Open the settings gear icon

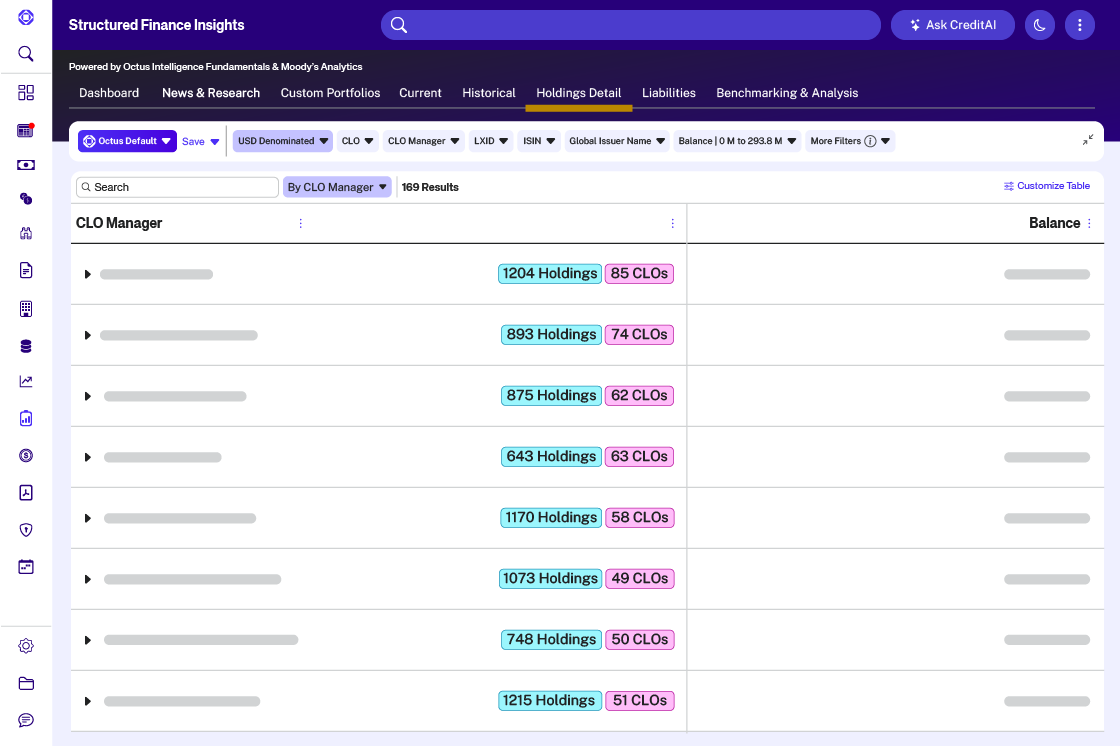click(26, 646)
